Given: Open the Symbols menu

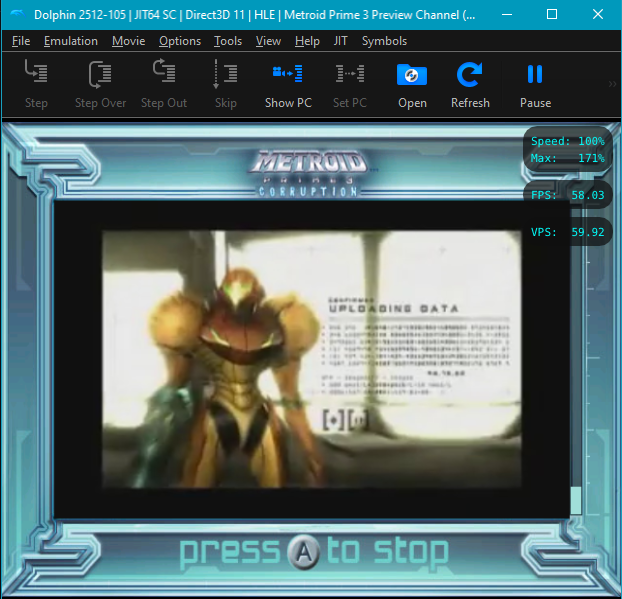Looking at the screenshot, I should click(384, 41).
